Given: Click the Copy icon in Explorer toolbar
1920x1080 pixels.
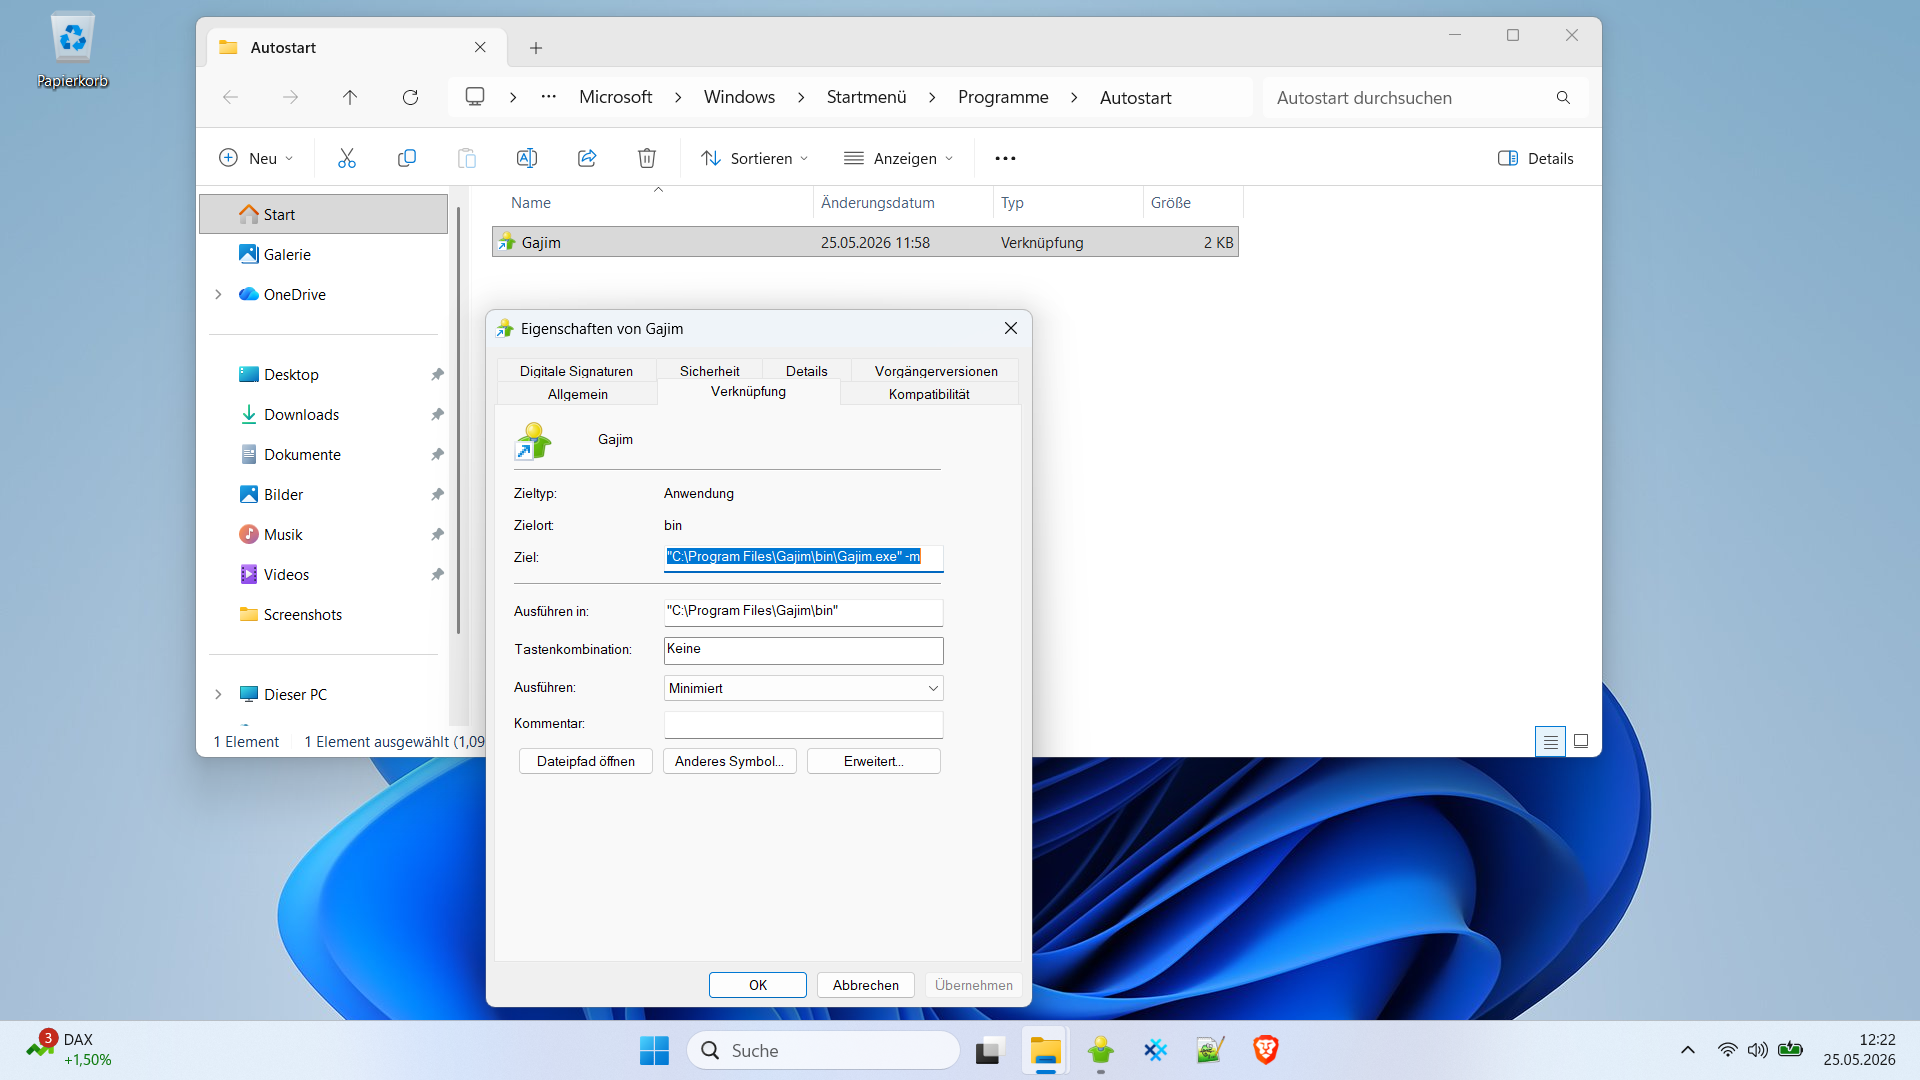Looking at the screenshot, I should tap(407, 158).
